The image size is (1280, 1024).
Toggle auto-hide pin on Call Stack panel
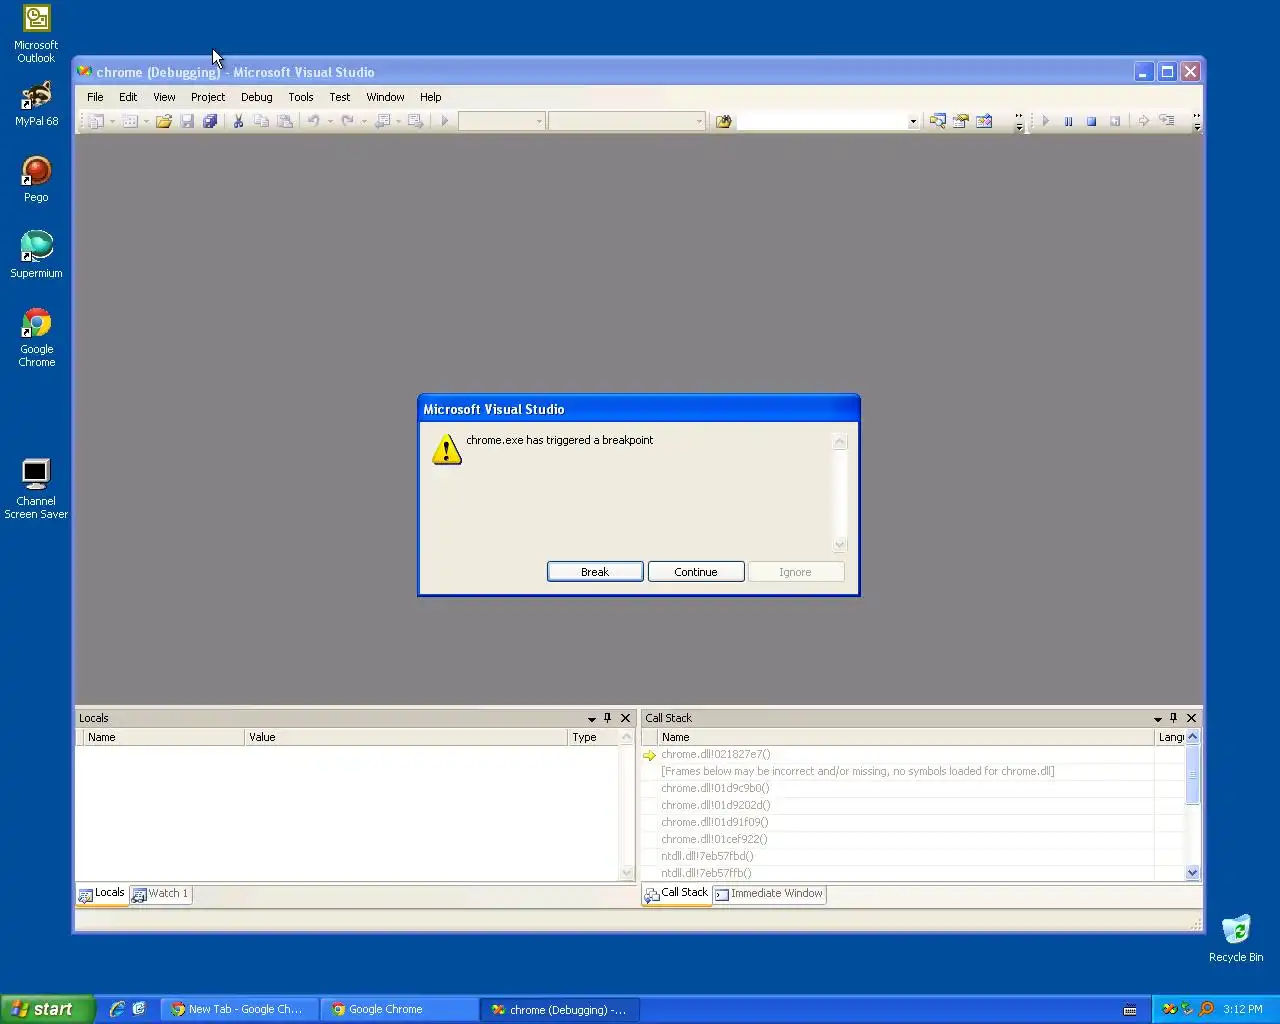(1173, 718)
